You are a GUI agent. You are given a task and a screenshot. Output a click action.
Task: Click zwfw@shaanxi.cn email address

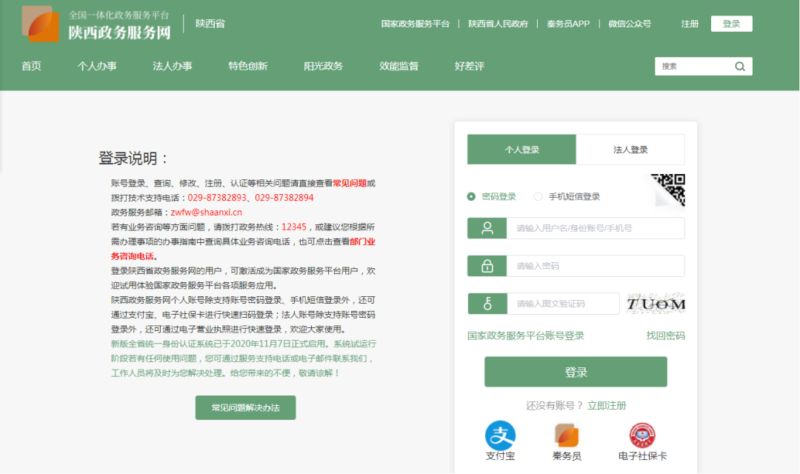click(207, 212)
